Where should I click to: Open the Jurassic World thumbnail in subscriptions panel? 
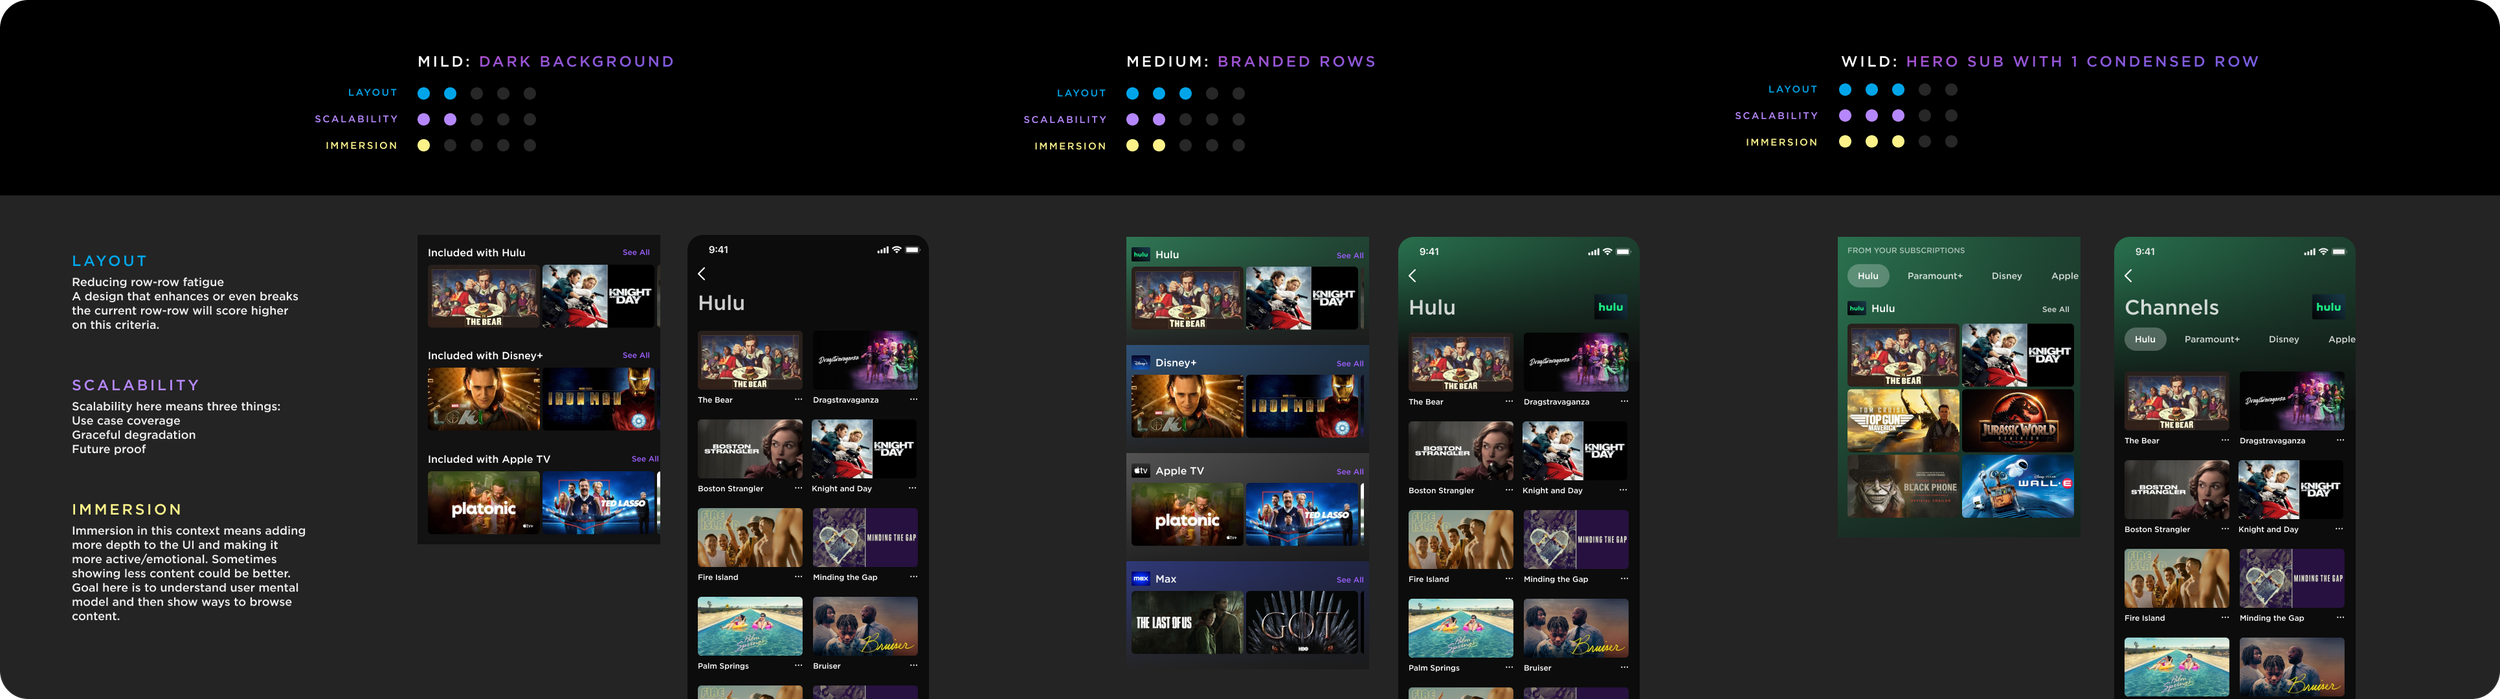(2018, 421)
